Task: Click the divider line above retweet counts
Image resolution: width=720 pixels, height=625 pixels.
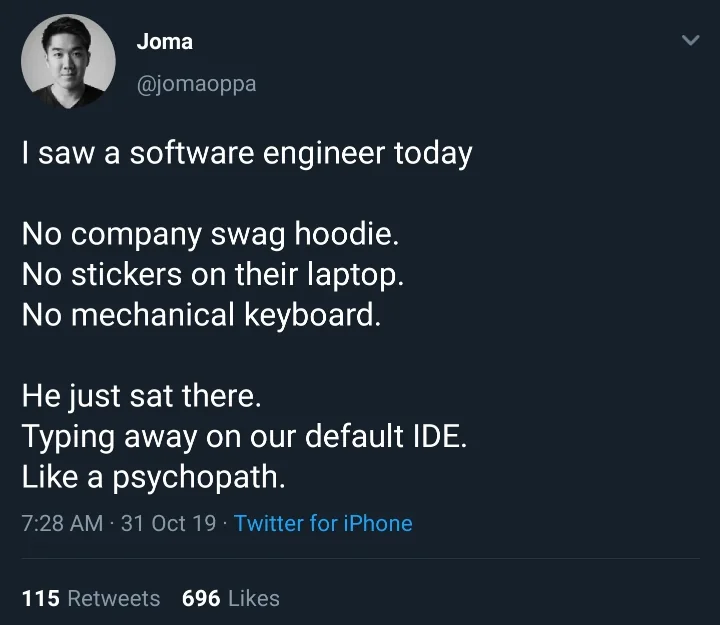Action: (x=360, y=558)
